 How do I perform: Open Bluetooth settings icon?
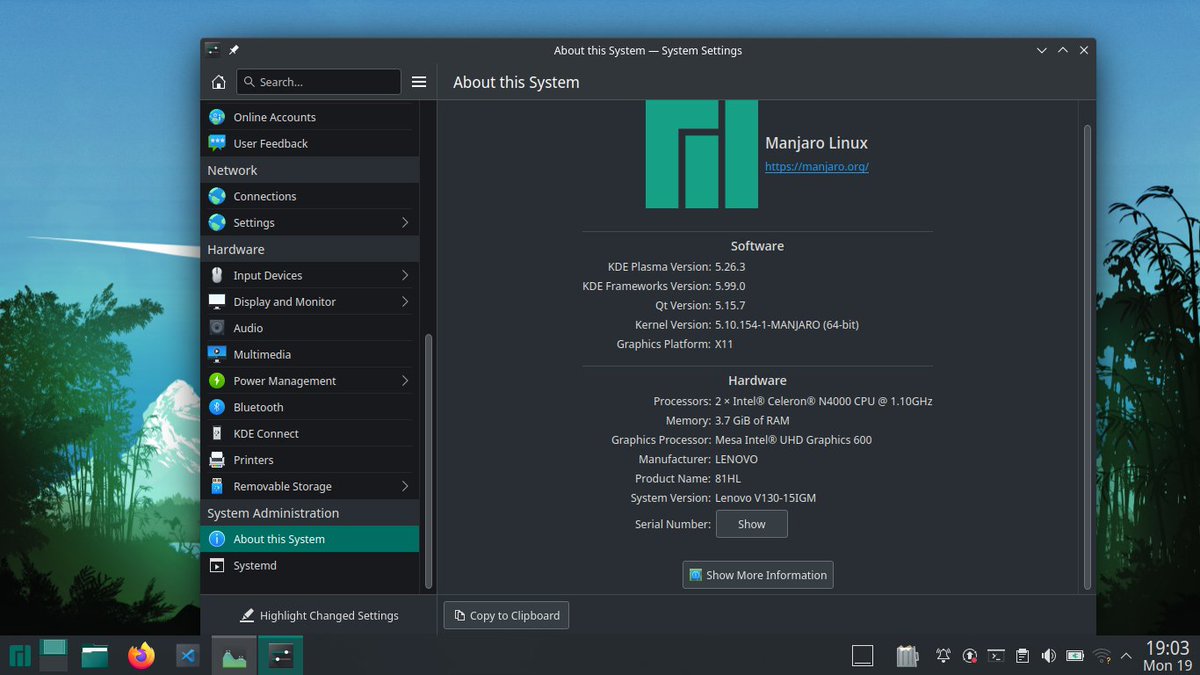pos(217,407)
